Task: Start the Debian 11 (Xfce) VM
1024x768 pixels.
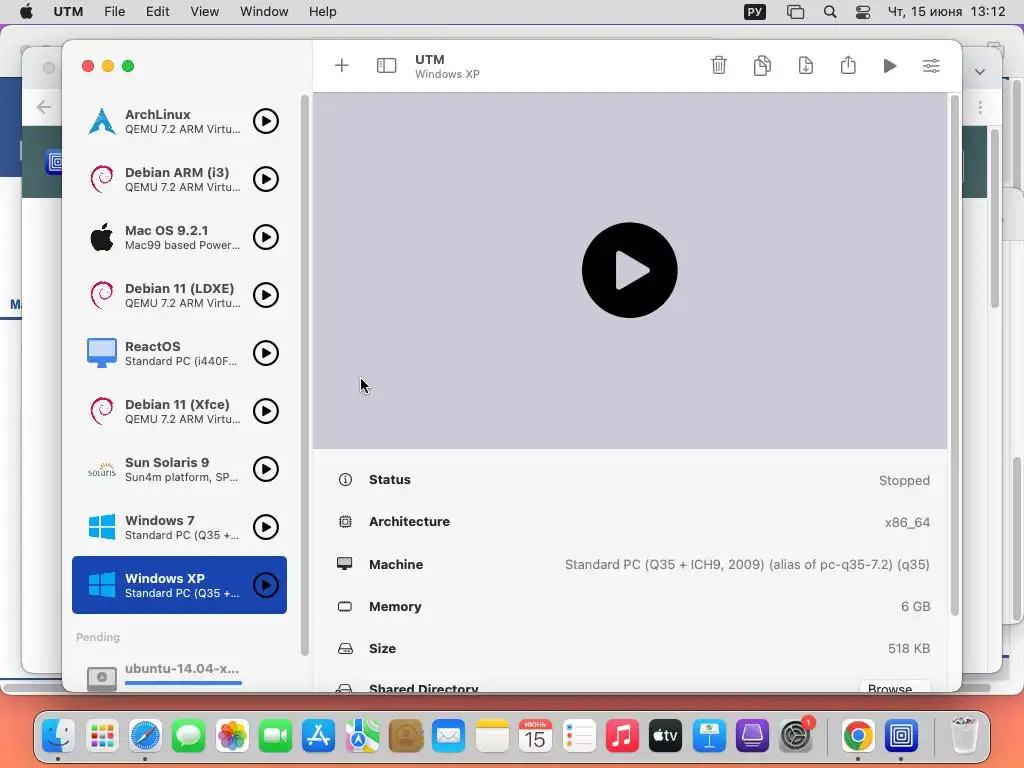Action: point(266,411)
